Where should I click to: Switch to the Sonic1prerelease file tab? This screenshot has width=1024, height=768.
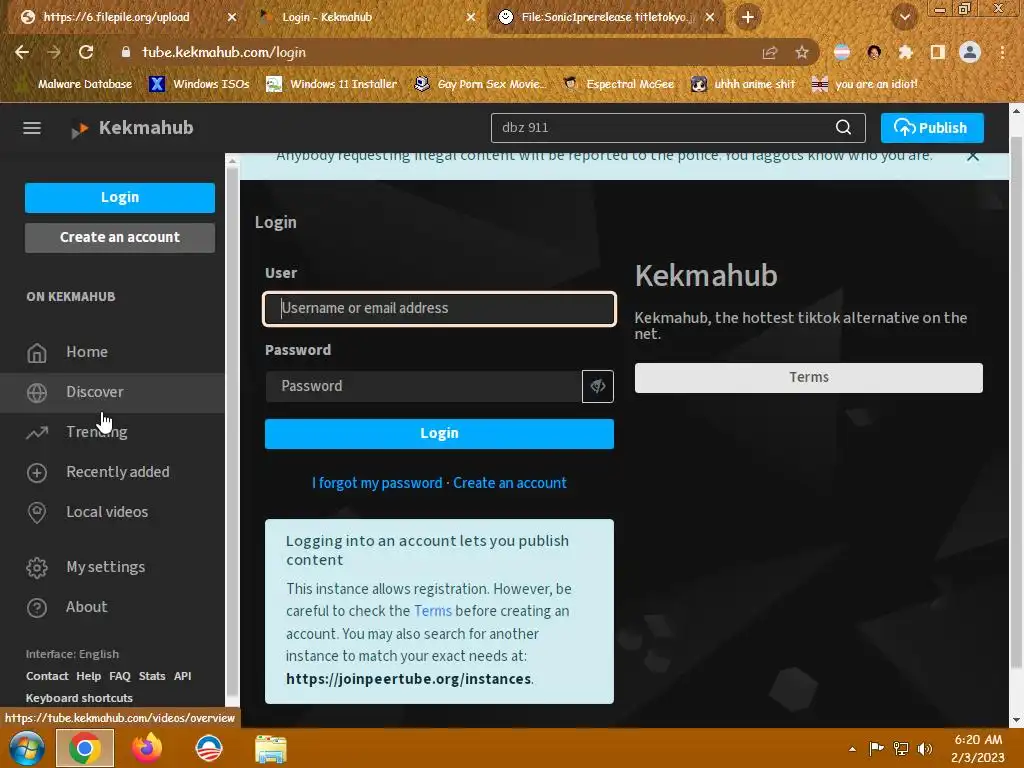point(604,18)
